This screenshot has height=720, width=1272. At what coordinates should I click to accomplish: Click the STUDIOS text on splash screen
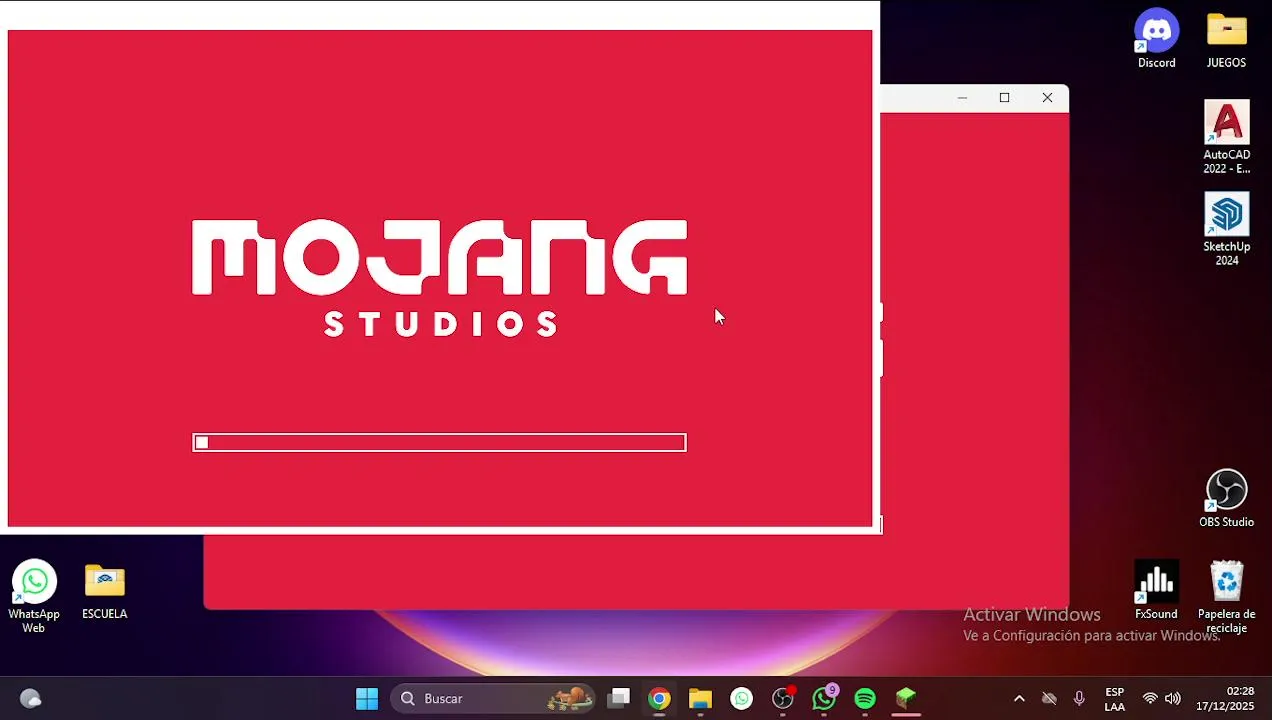click(x=441, y=324)
